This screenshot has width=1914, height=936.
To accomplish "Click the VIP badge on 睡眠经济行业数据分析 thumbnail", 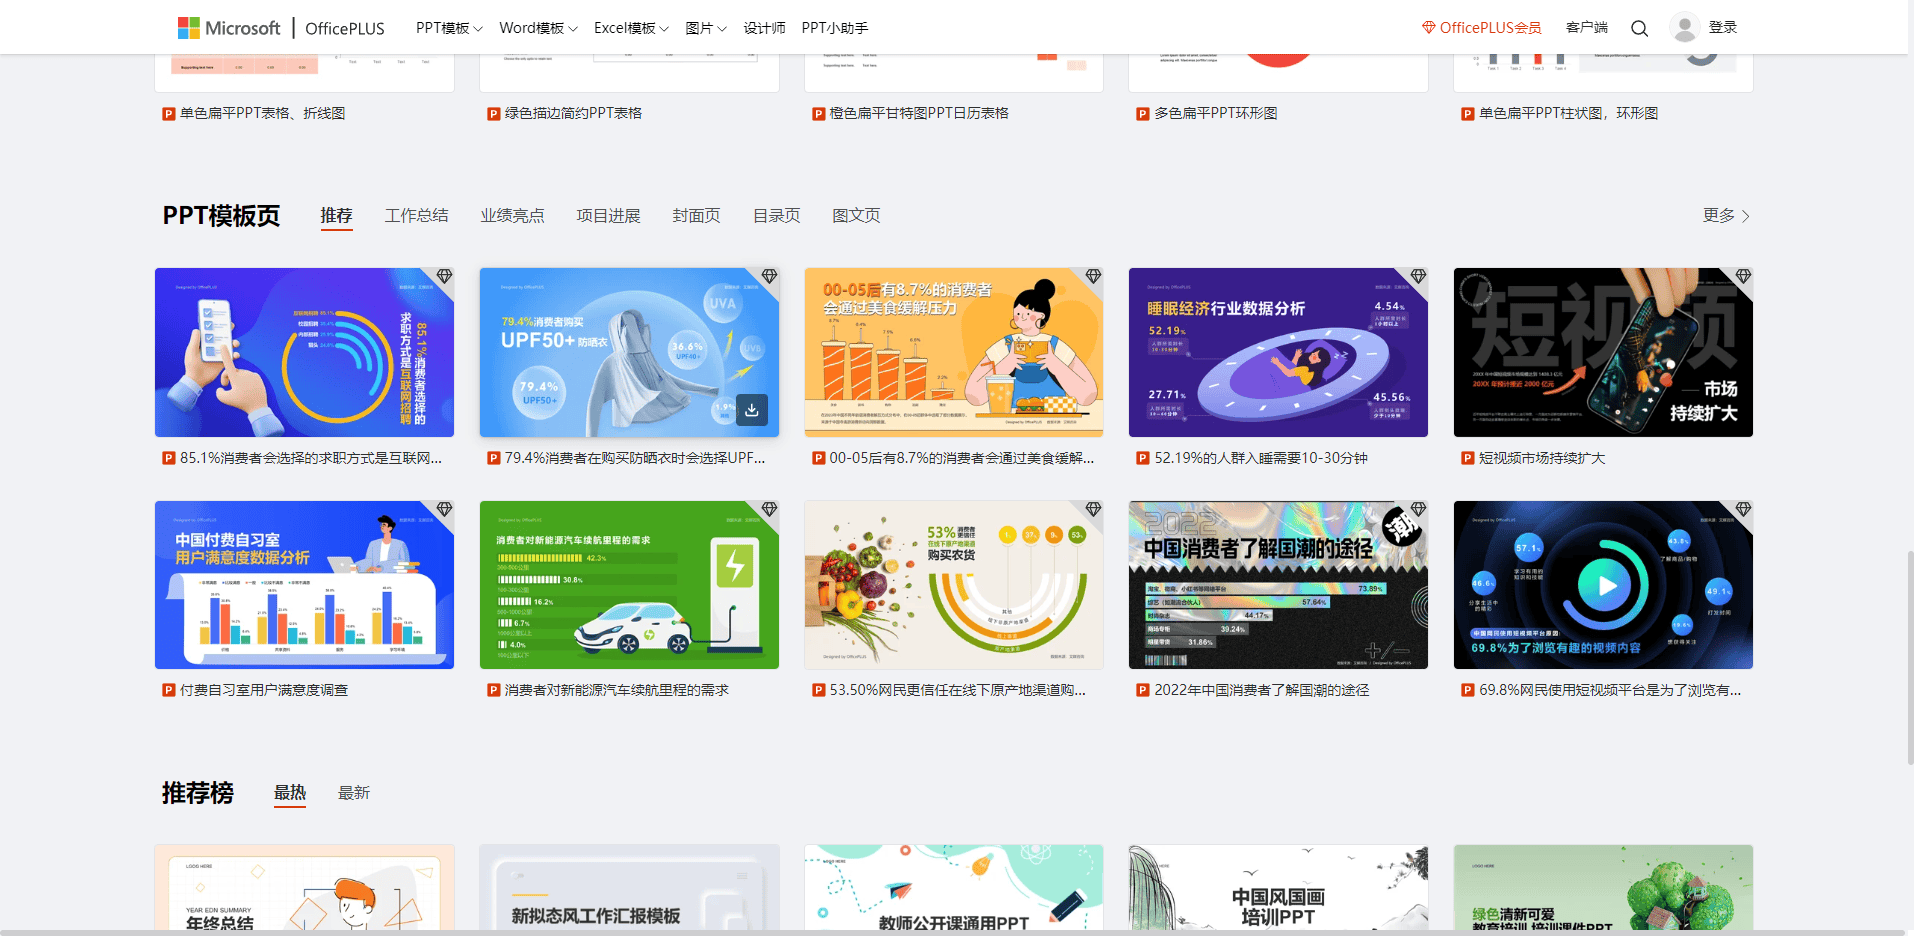I will pyautogui.click(x=1417, y=277).
